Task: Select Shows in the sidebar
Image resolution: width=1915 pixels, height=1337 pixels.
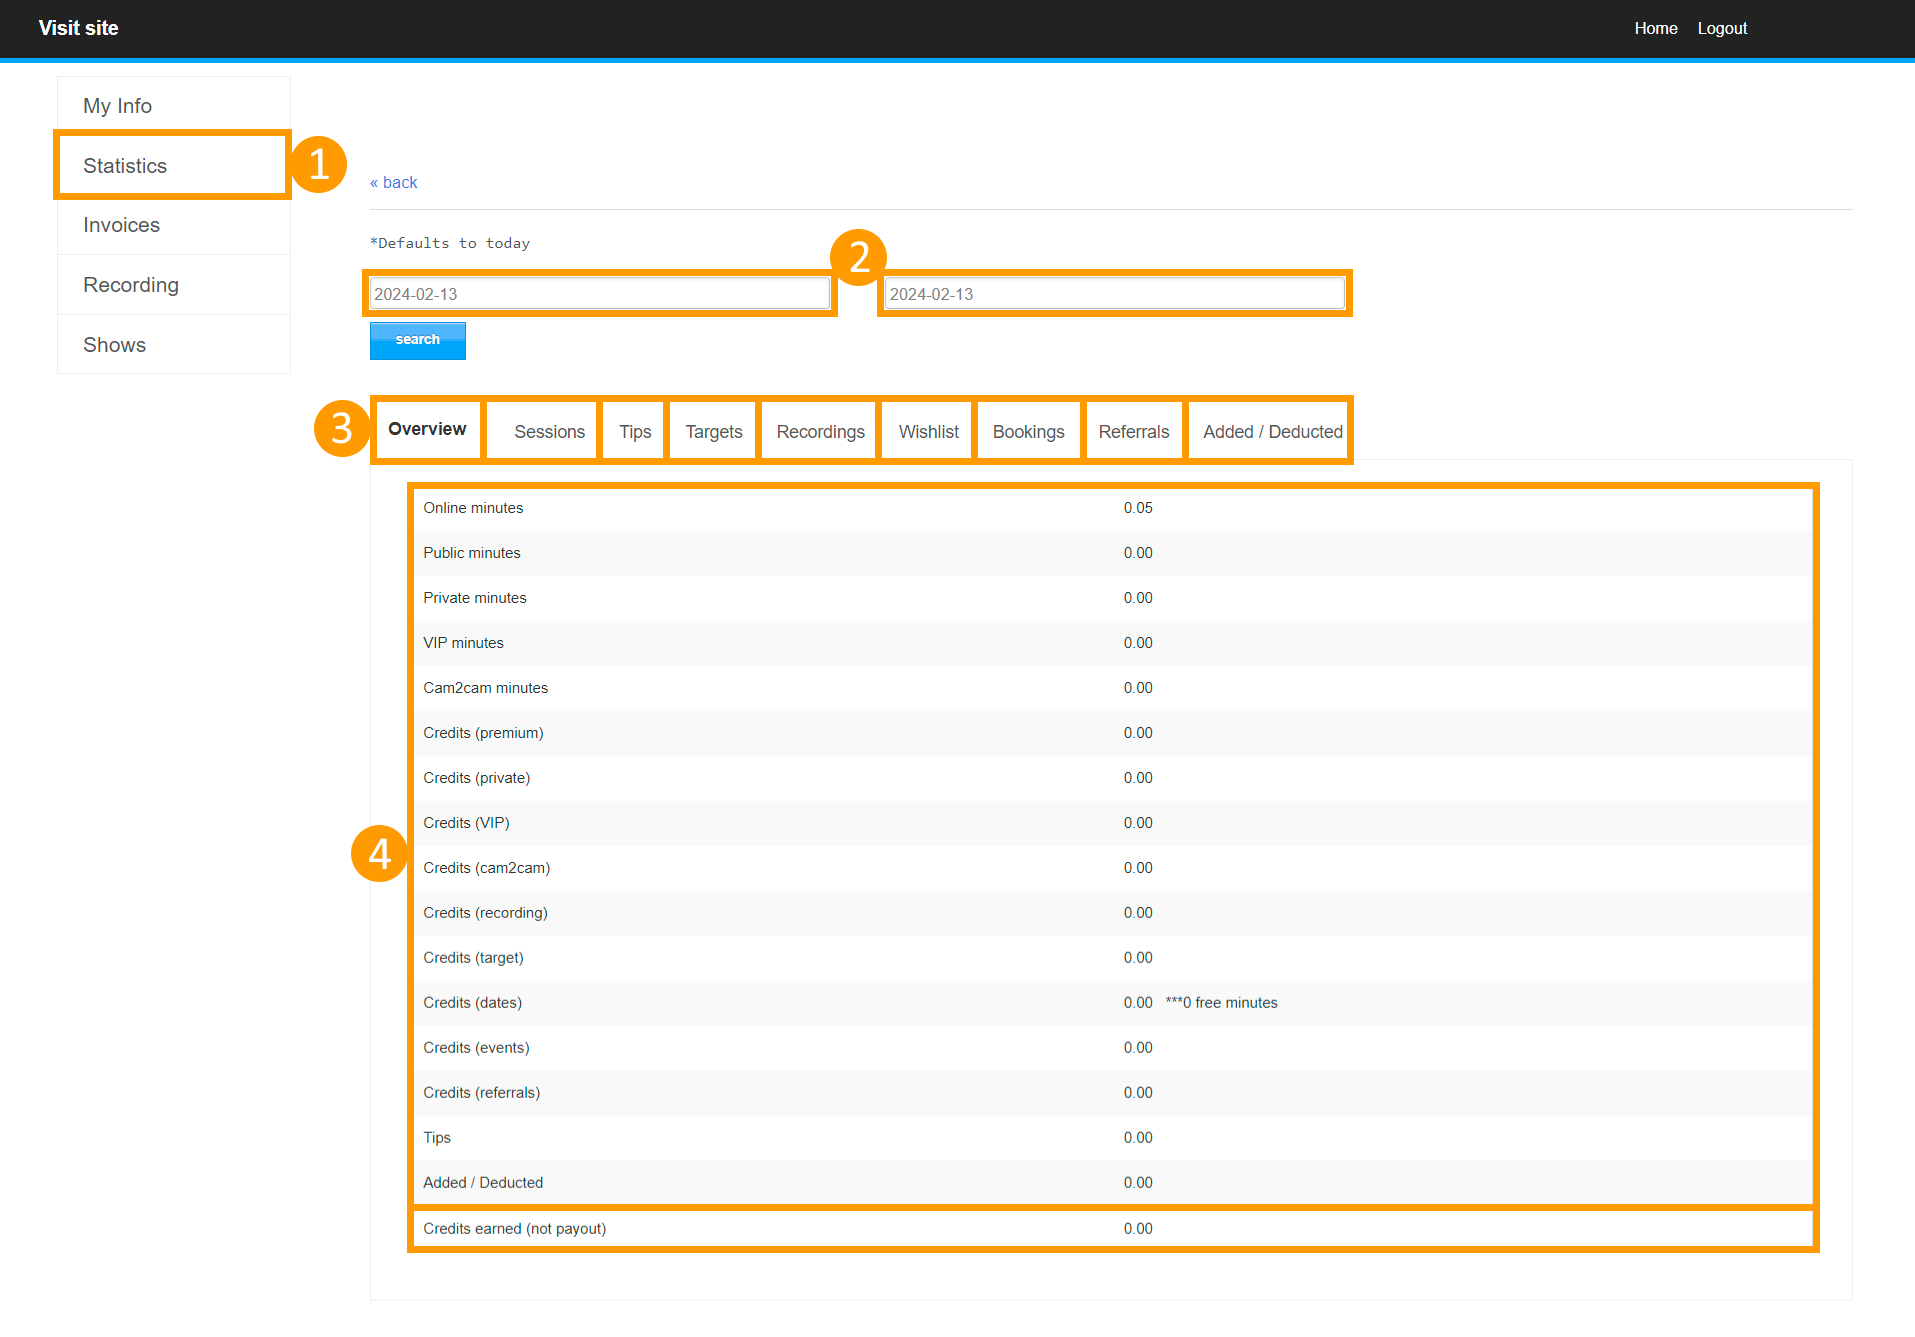Action: (114, 345)
